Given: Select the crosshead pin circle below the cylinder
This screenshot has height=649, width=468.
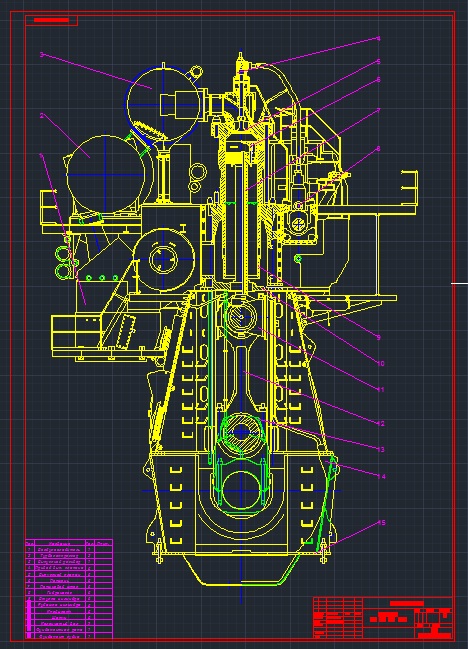Looking at the screenshot, I should [241, 317].
